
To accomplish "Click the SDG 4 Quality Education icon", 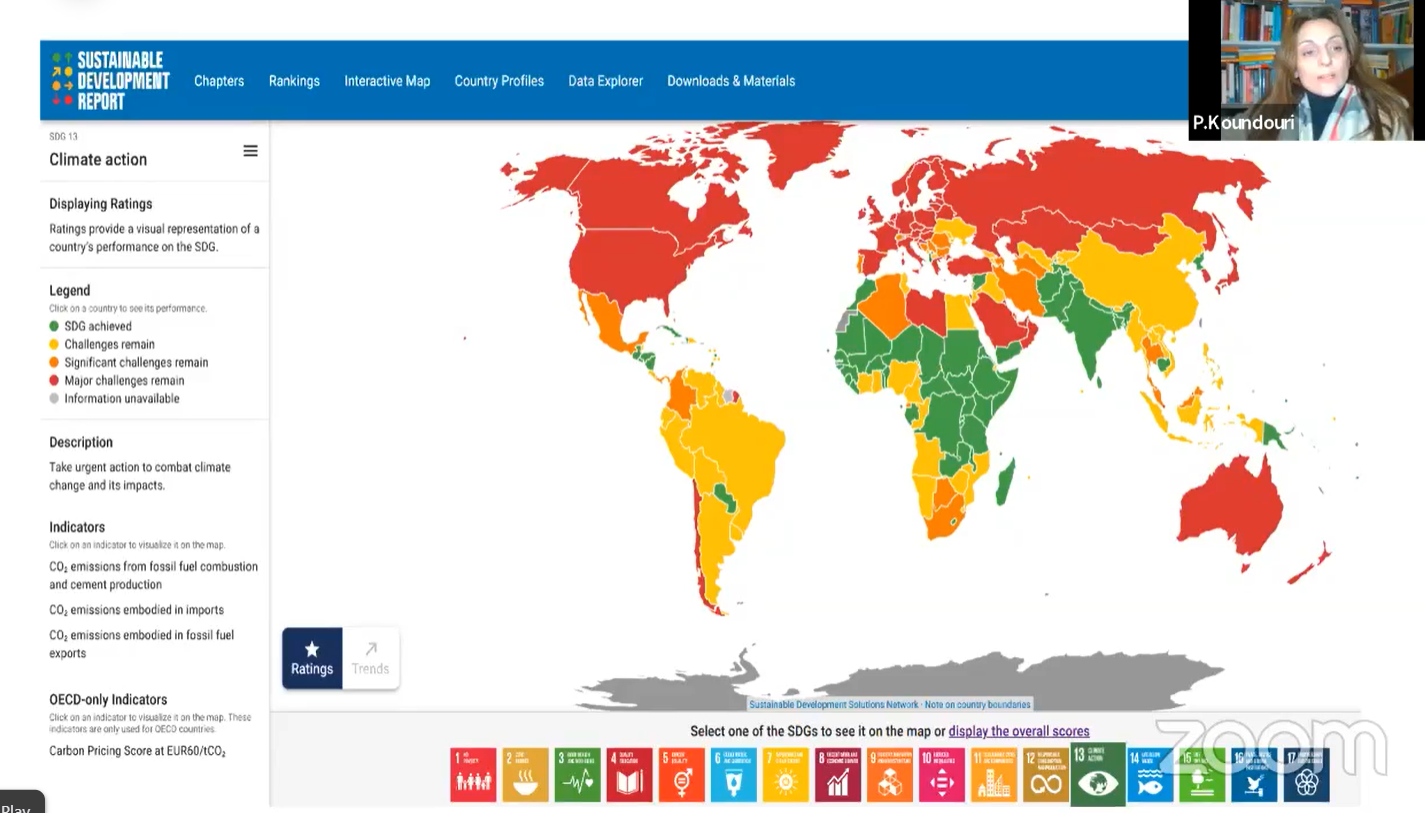I will (629, 774).
